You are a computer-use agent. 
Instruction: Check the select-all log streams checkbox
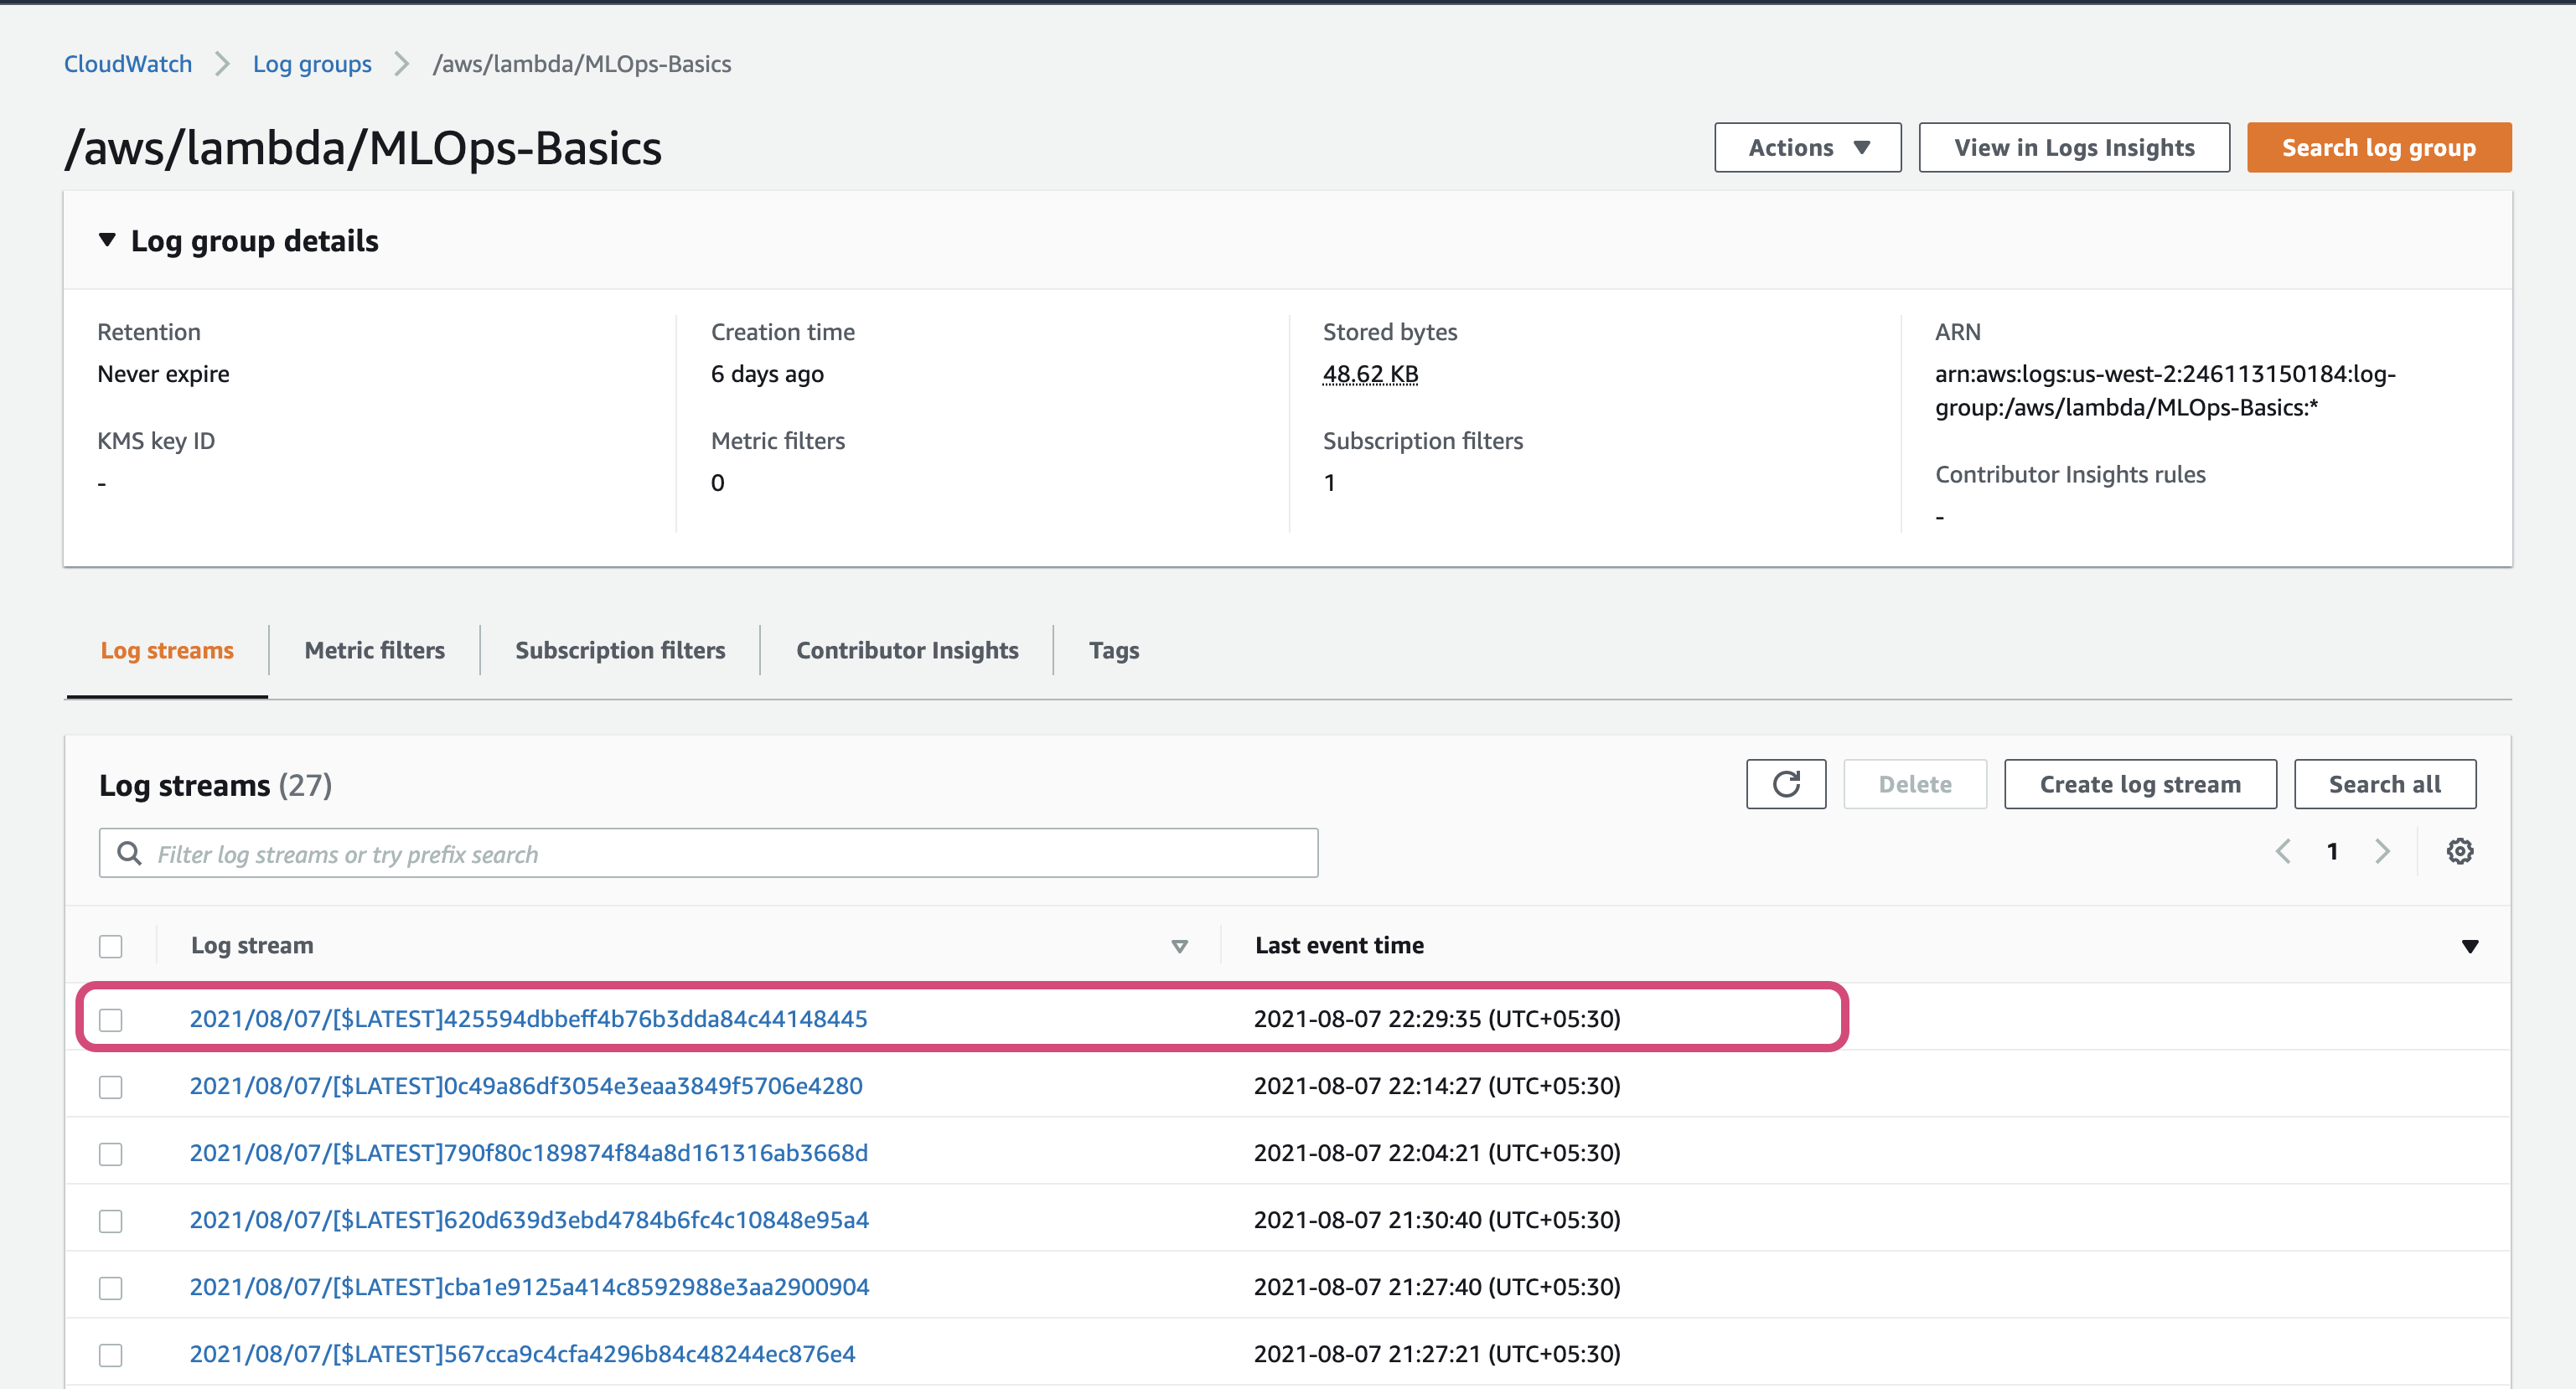(111, 946)
